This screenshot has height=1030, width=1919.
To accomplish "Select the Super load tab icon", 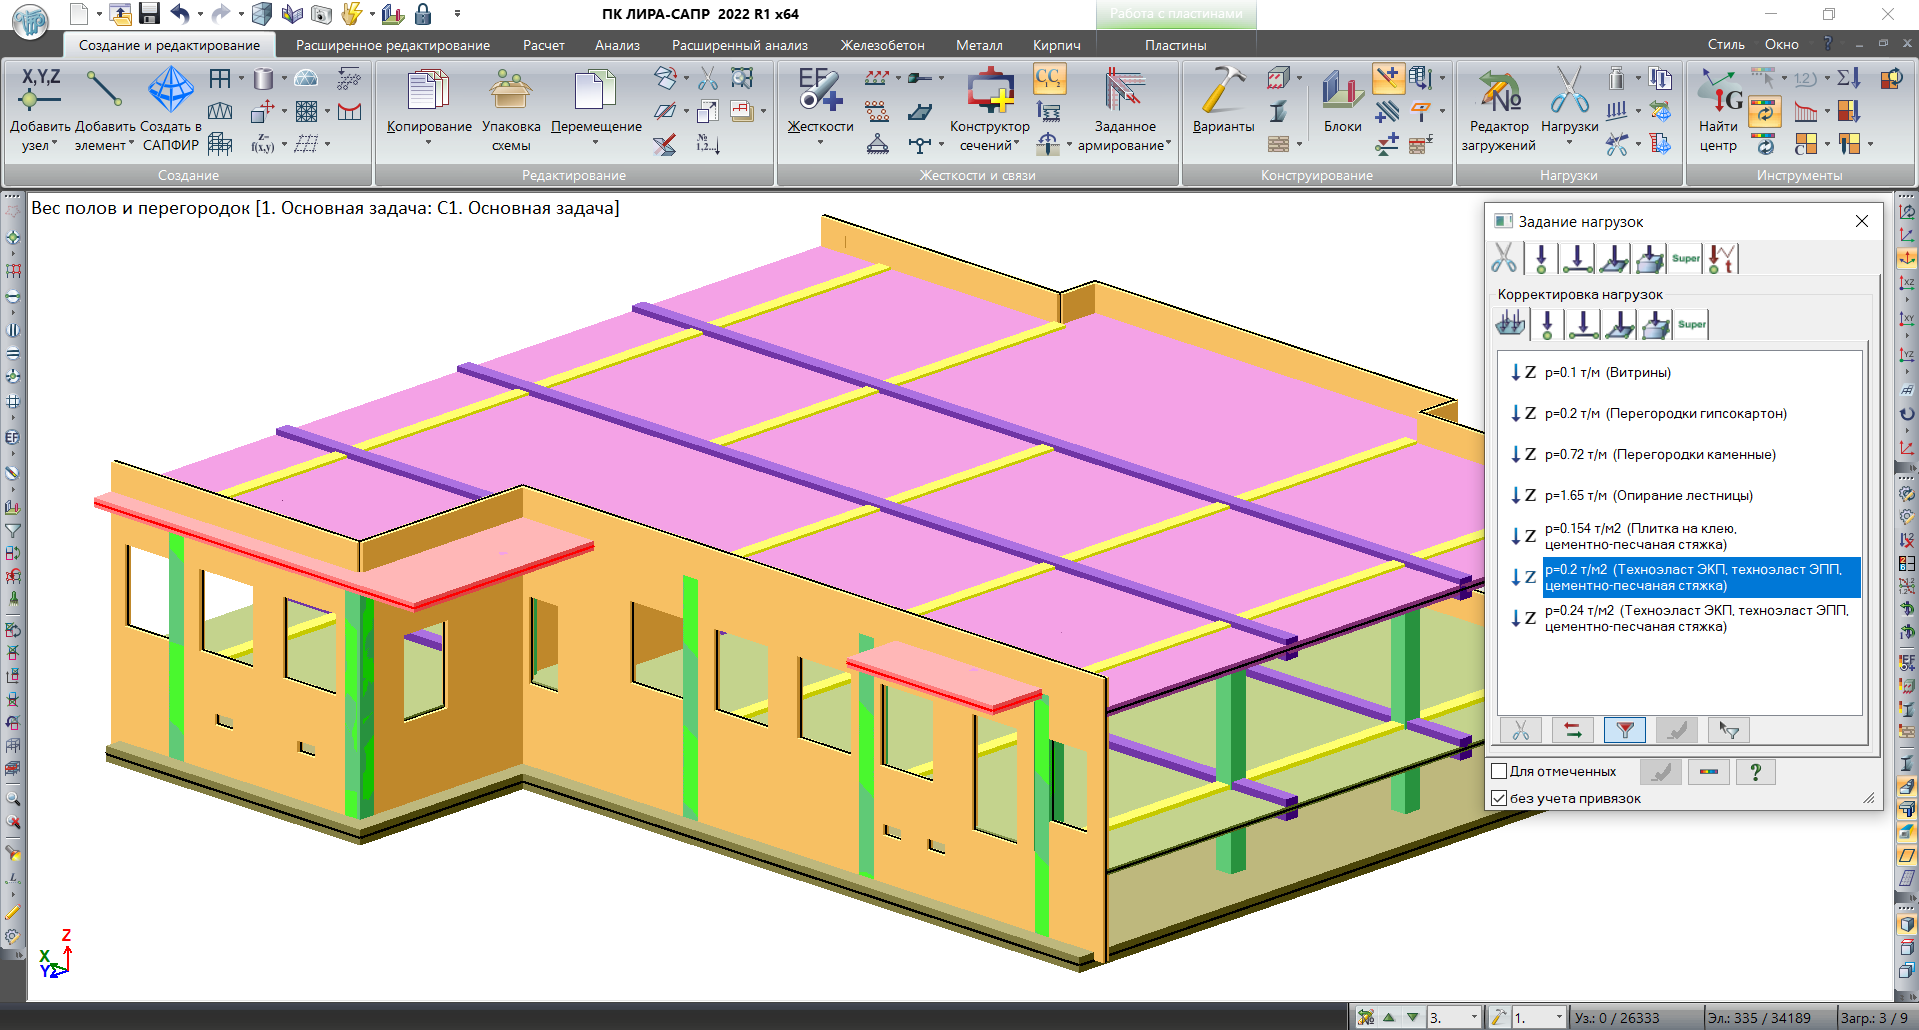I will (1685, 259).
